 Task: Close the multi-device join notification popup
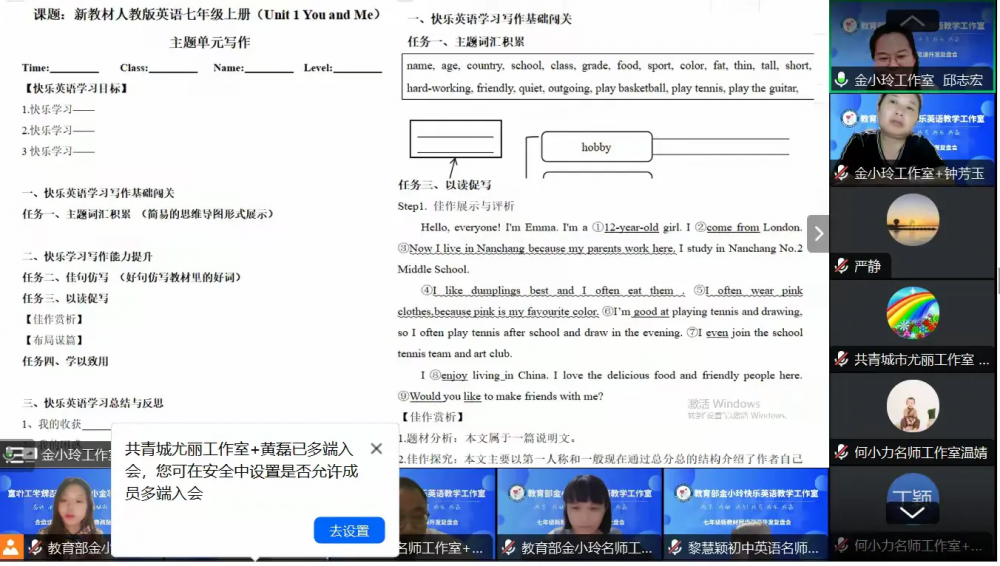tap(376, 449)
